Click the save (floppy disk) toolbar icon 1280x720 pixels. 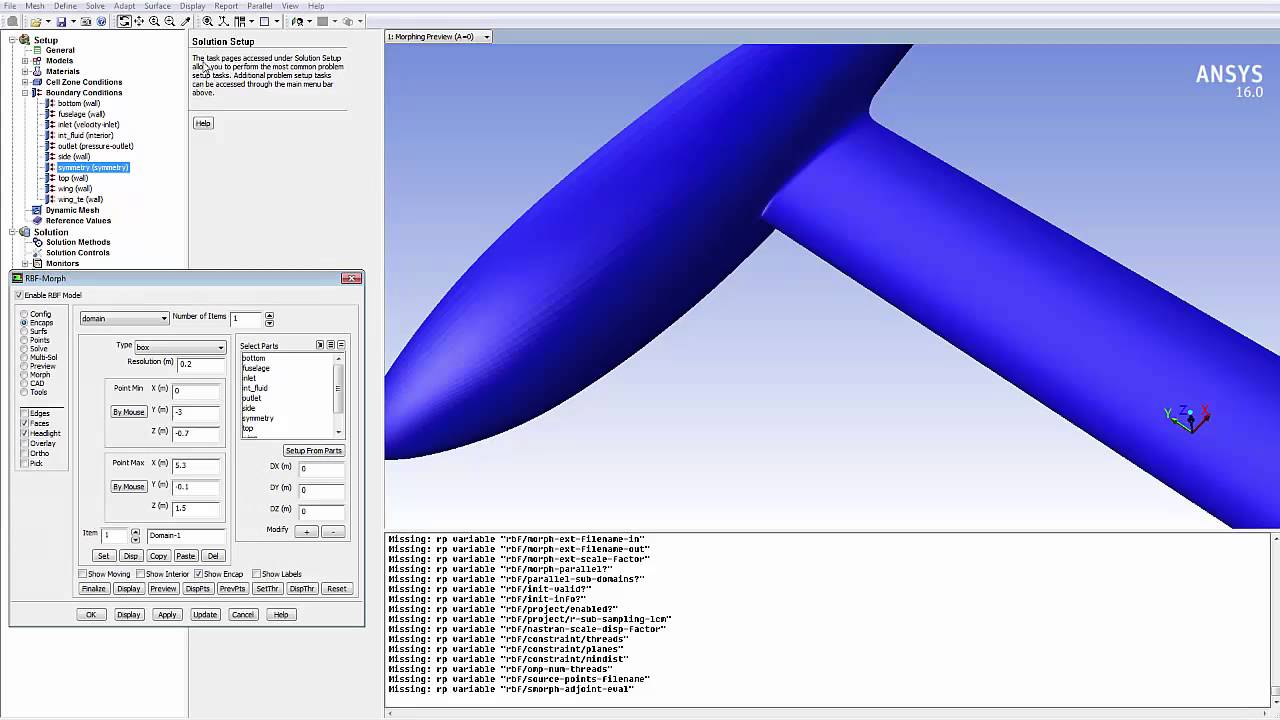(x=61, y=21)
